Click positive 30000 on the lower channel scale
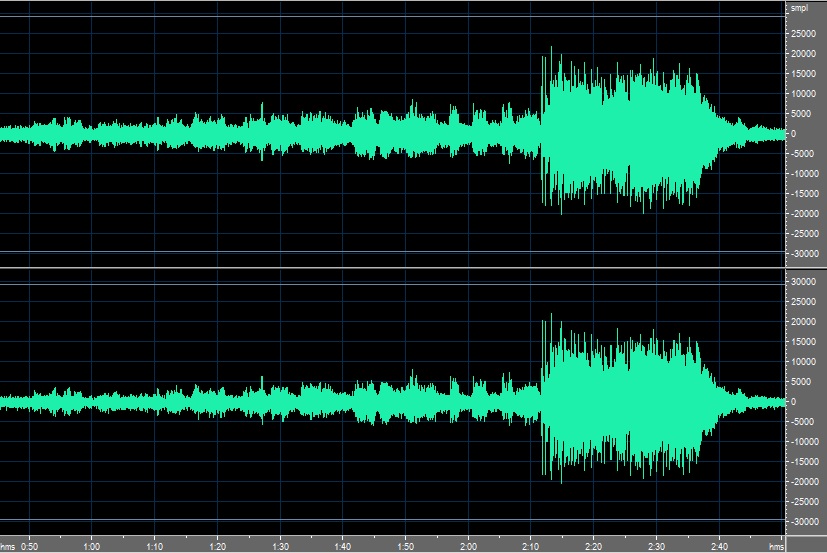Viewport: 827px width, 553px height. [803, 282]
